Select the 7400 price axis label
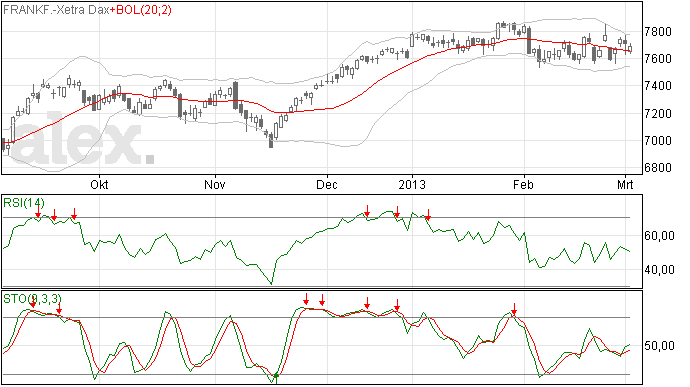 (658, 86)
